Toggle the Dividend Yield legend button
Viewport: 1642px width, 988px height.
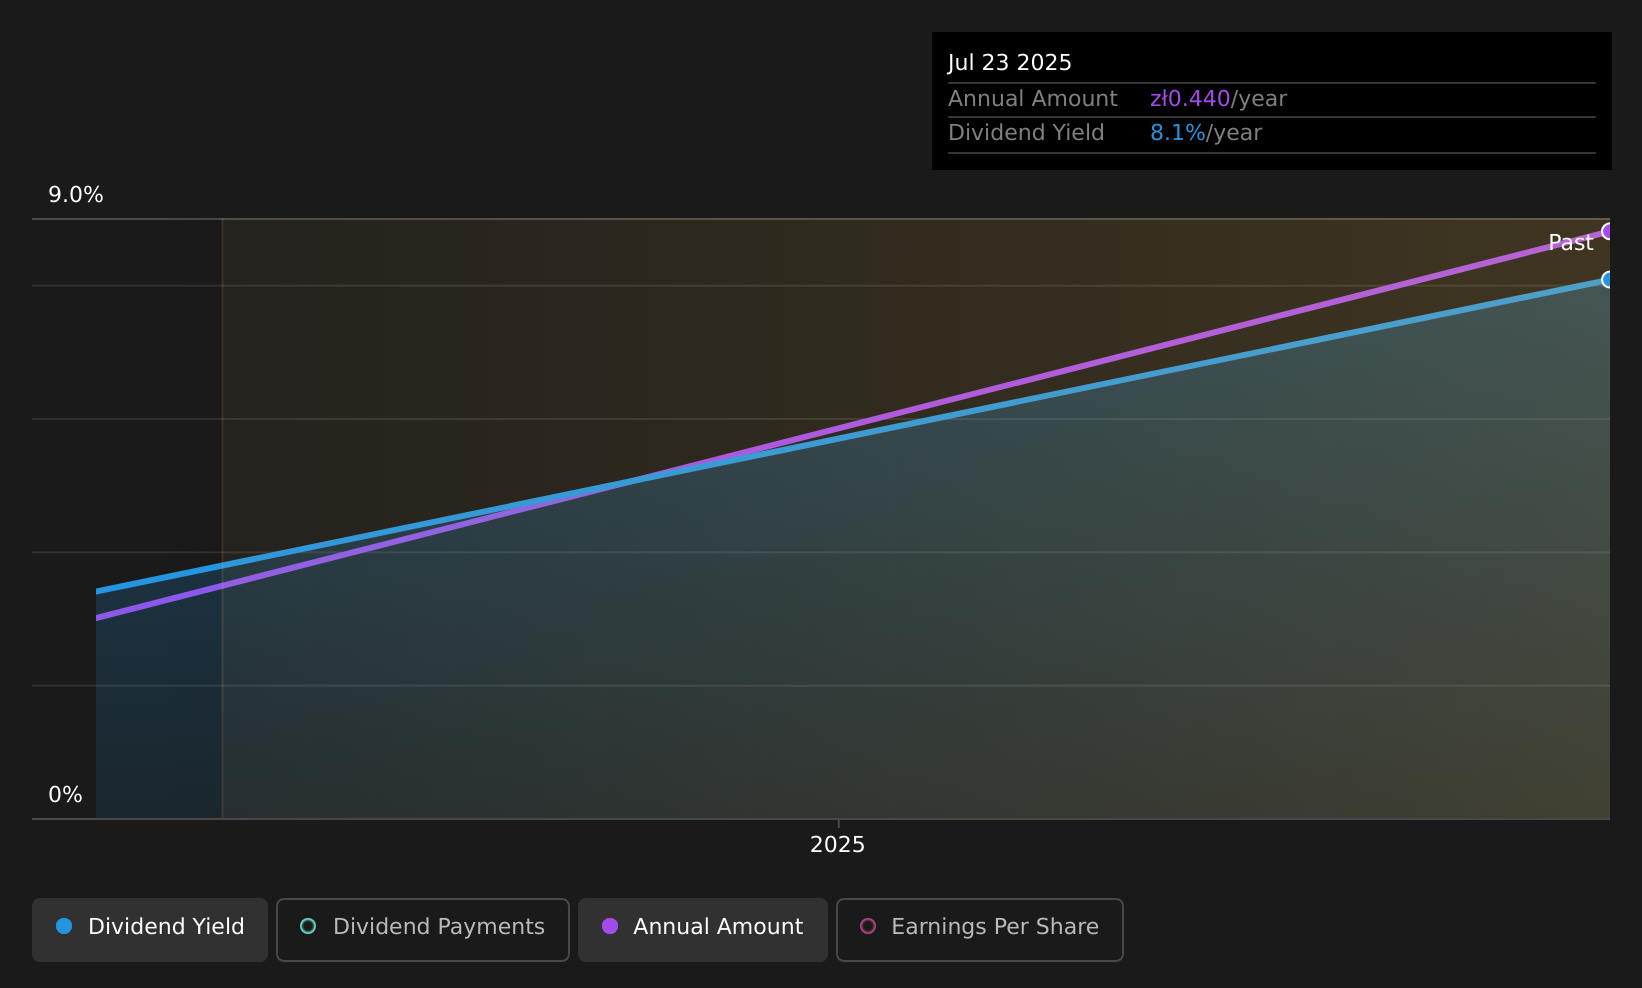[150, 929]
